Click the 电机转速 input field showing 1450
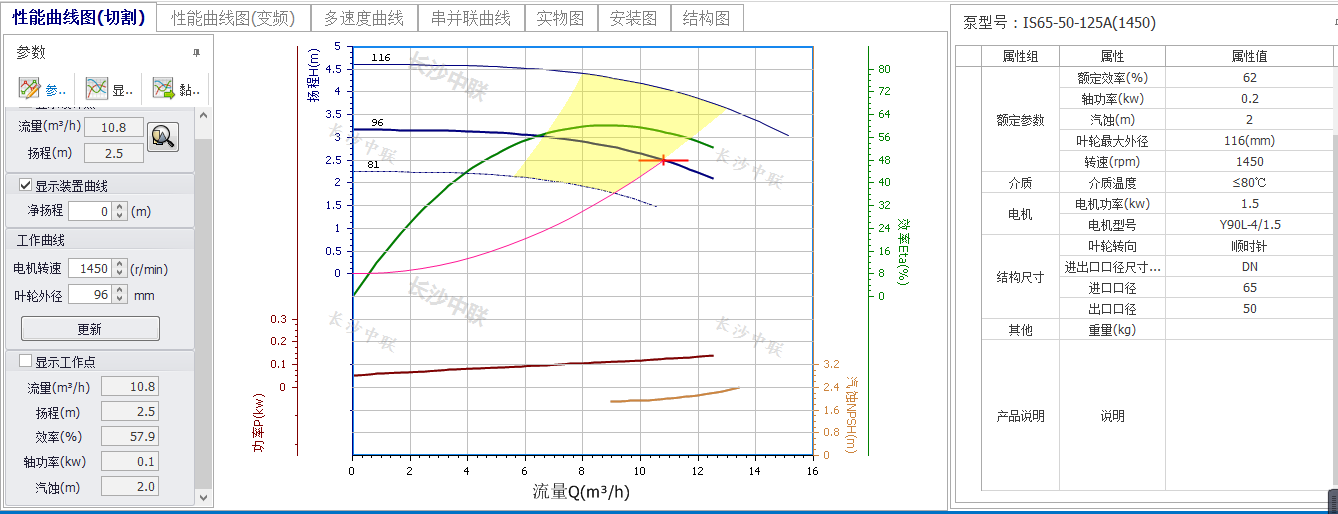 click(x=91, y=268)
